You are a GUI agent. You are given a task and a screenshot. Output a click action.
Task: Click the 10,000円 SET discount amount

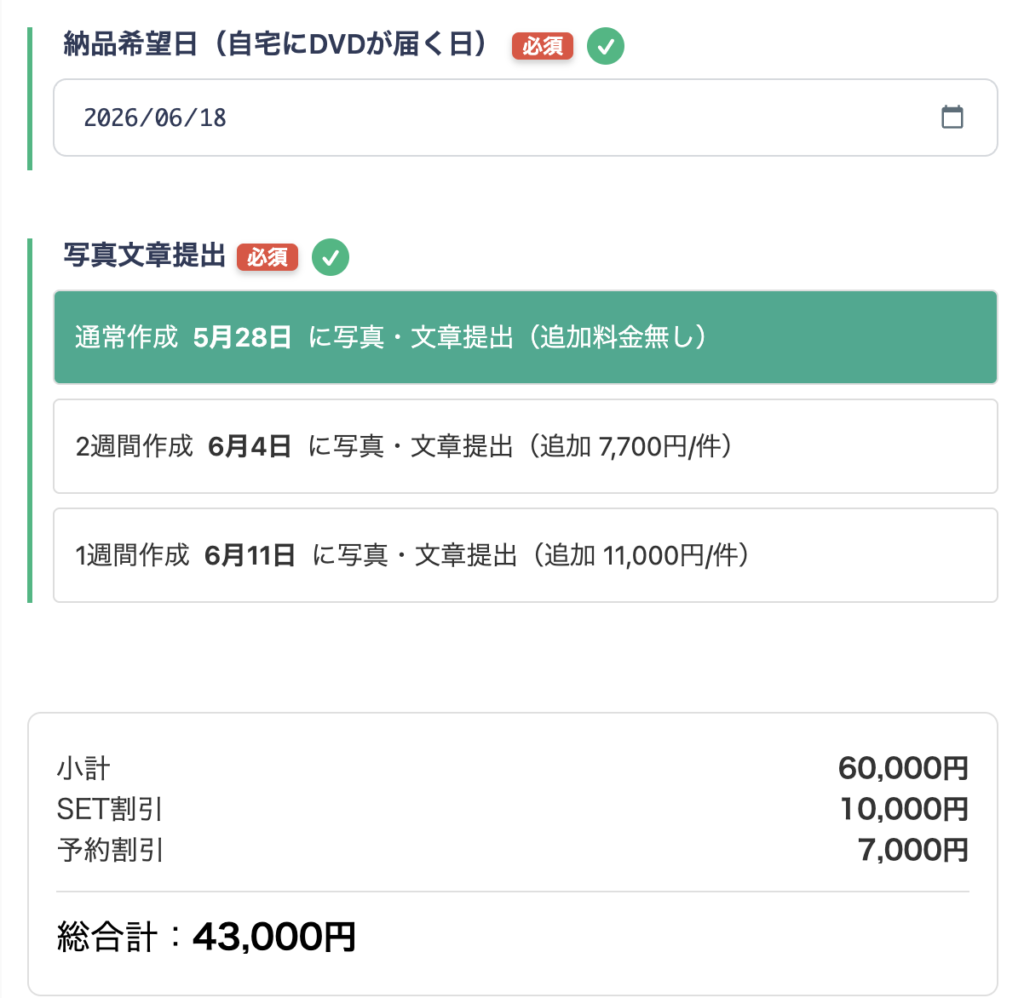coord(904,809)
